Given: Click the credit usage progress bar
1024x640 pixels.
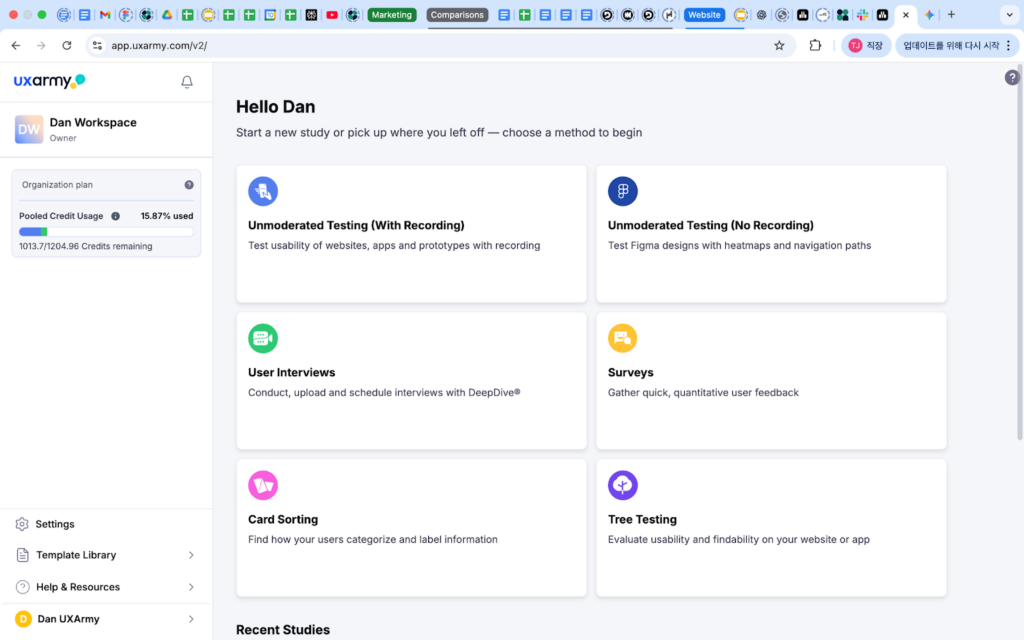Looking at the screenshot, I should pyautogui.click(x=105, y=230).
